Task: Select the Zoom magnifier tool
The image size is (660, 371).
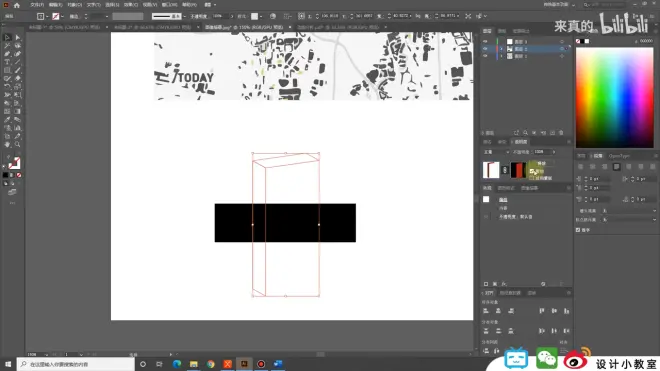Action: 18,144
